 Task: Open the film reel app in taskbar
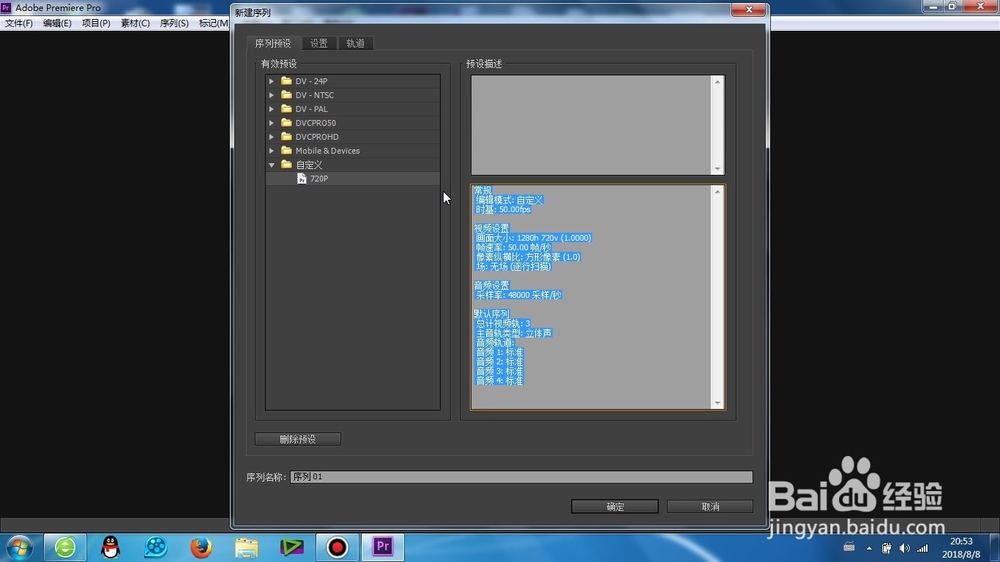tap(156, 547)
